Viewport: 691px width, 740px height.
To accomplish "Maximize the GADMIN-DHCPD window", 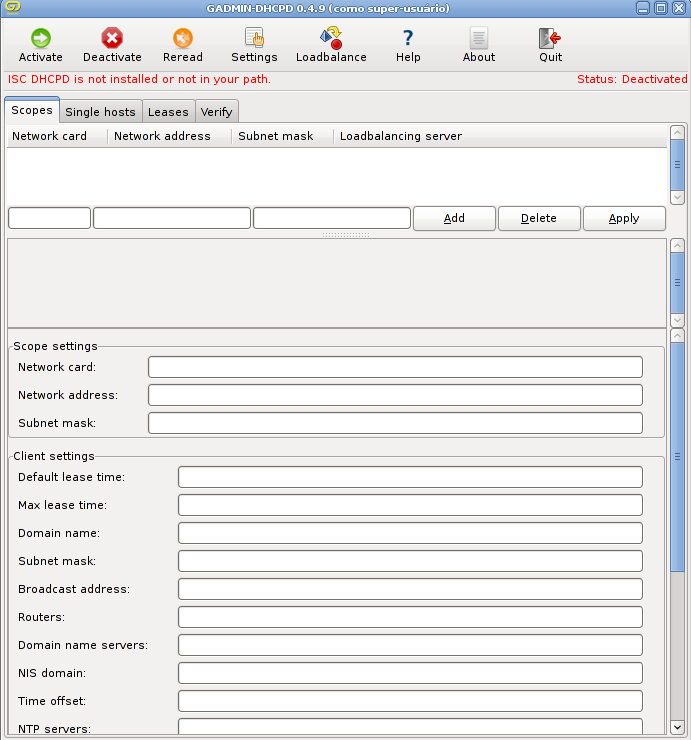I will (661, 8).
